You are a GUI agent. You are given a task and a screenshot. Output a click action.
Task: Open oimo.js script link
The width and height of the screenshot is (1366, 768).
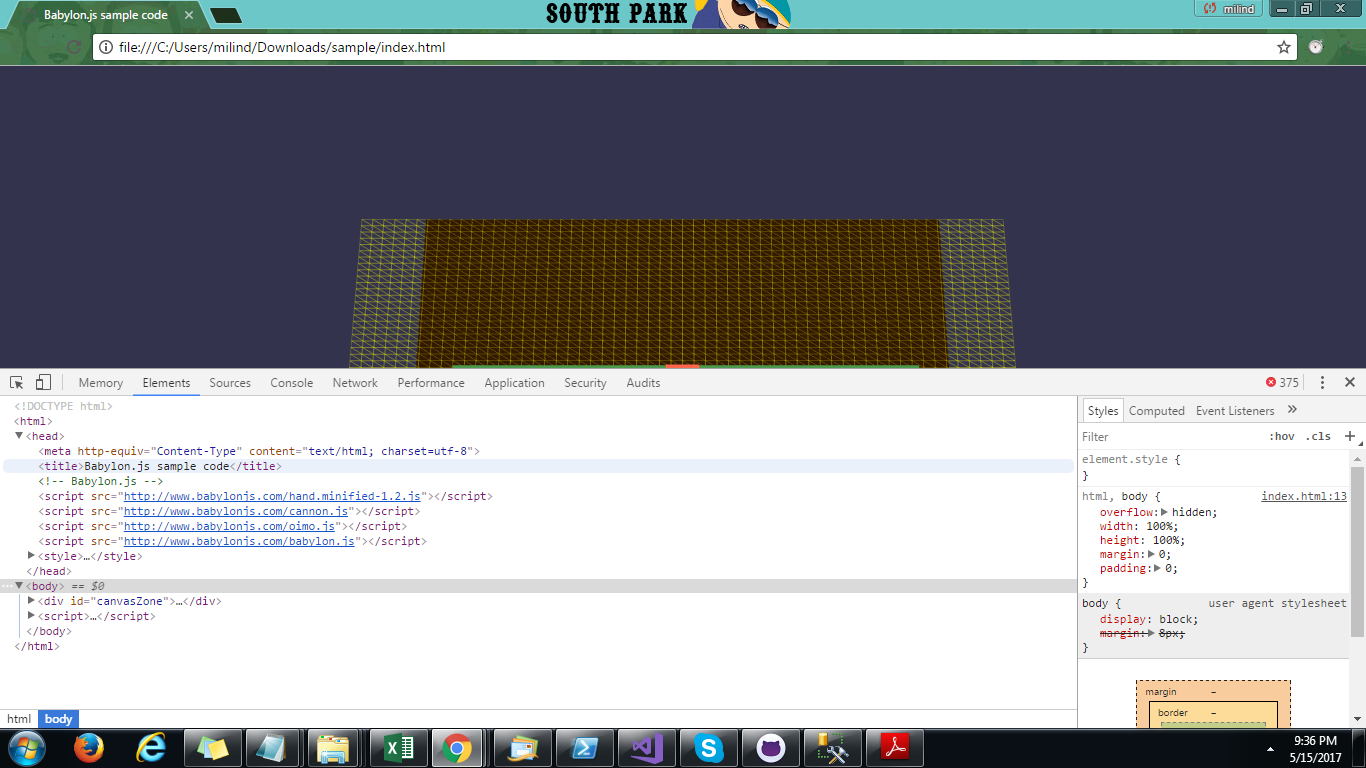click(230, 526)
